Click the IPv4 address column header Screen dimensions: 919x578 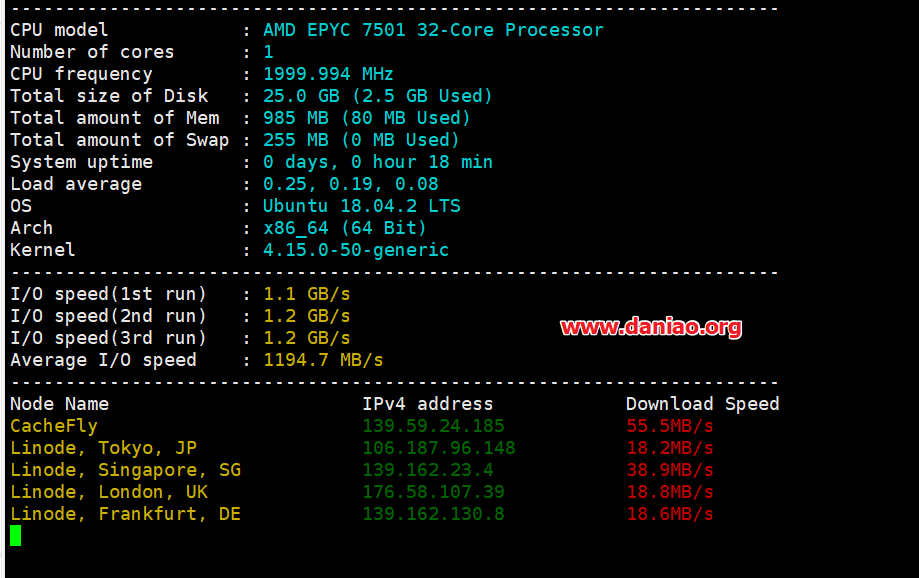click(428, 404)
